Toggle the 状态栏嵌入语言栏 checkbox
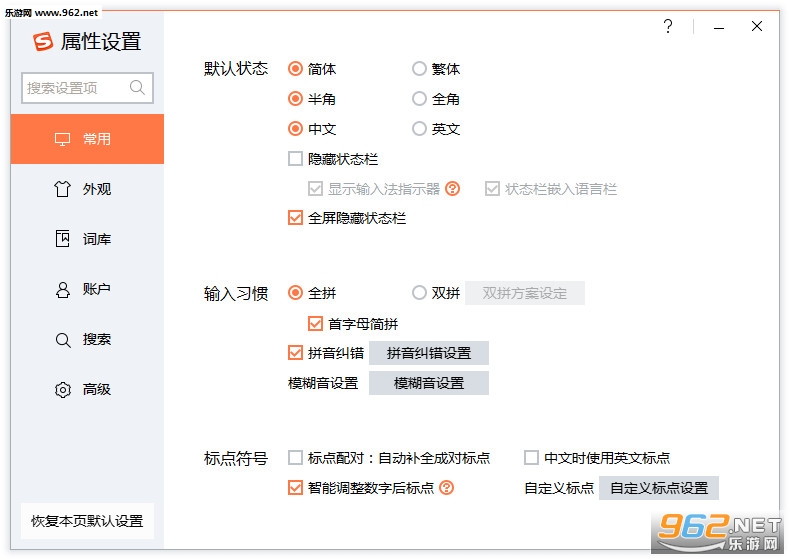The height and width of the screenshot is (560, 790). (492, 189)
